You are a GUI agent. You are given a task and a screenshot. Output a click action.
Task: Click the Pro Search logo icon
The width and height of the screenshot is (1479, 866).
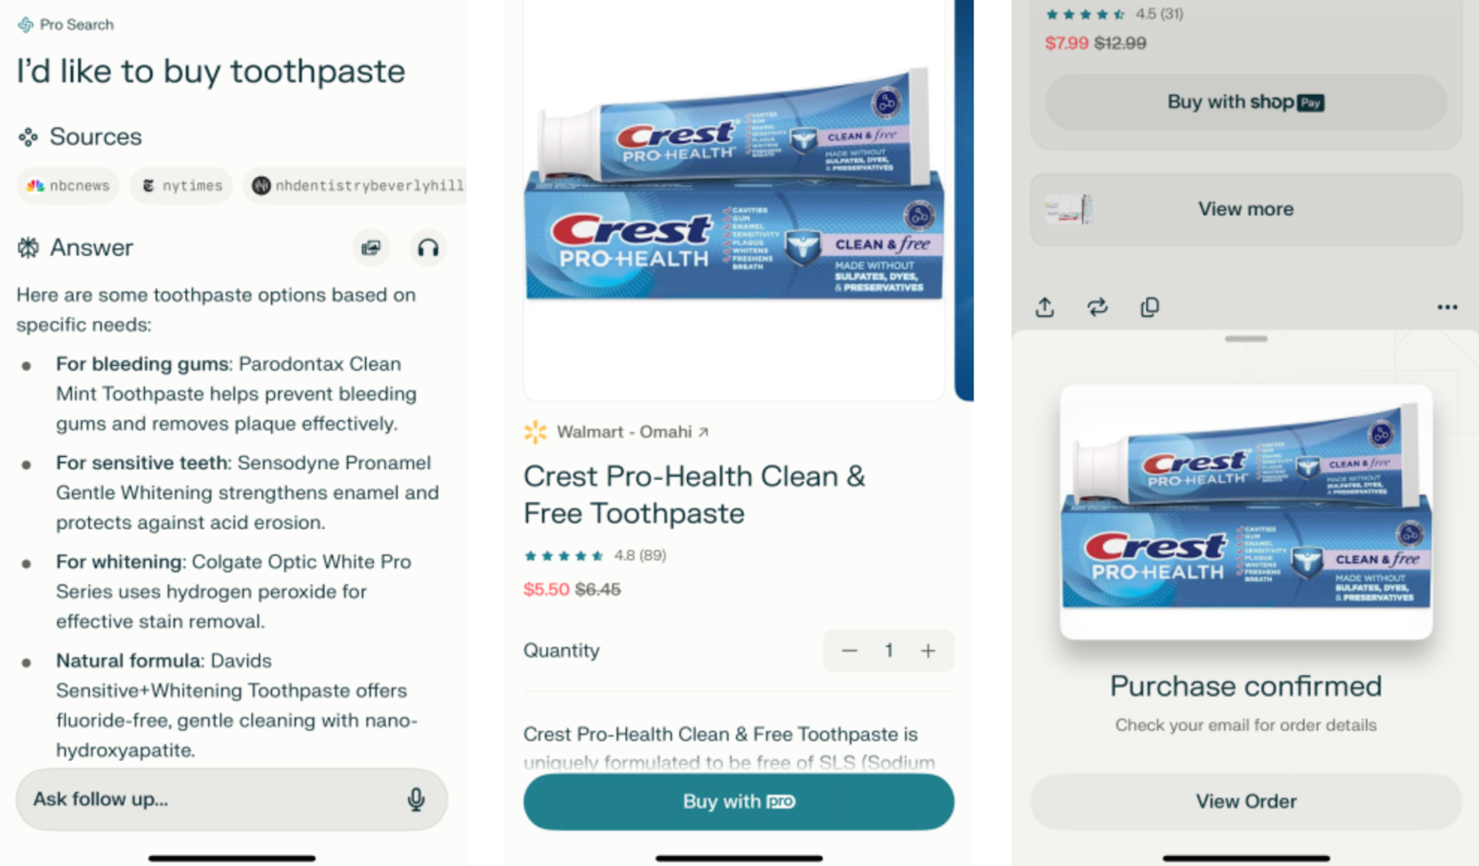pyautogui.click(x=25, y=24)
